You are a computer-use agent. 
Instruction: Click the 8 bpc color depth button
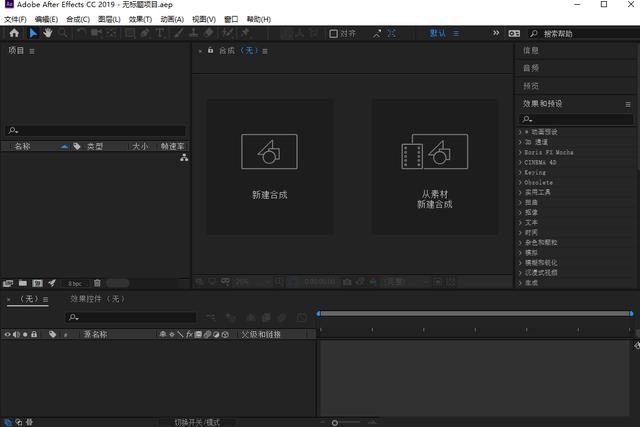[x=75, y=283]
